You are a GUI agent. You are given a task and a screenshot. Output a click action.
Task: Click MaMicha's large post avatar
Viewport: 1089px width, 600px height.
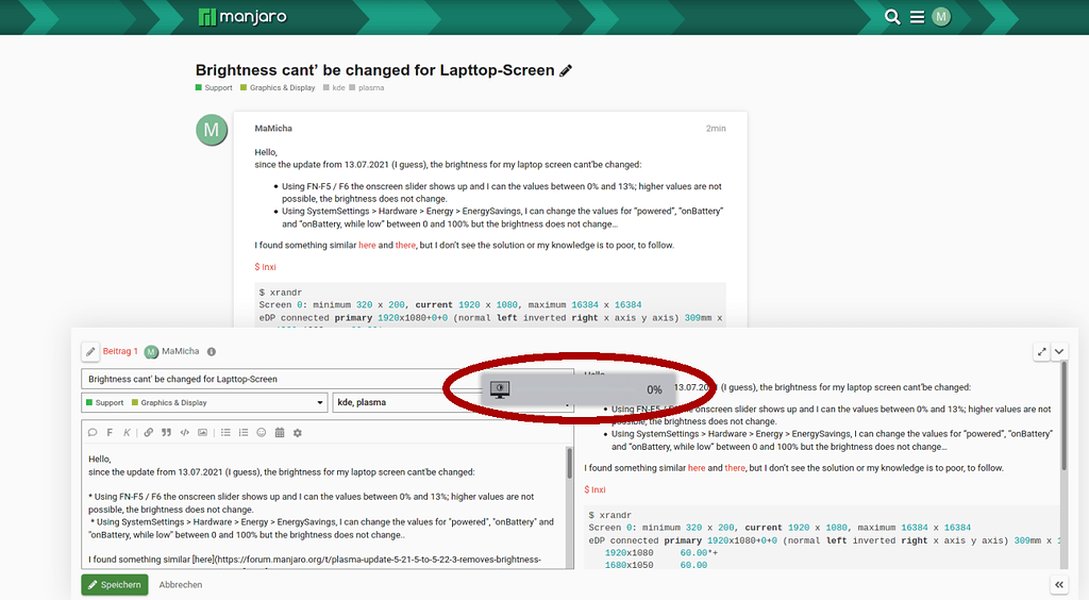(x=211, y=130)
